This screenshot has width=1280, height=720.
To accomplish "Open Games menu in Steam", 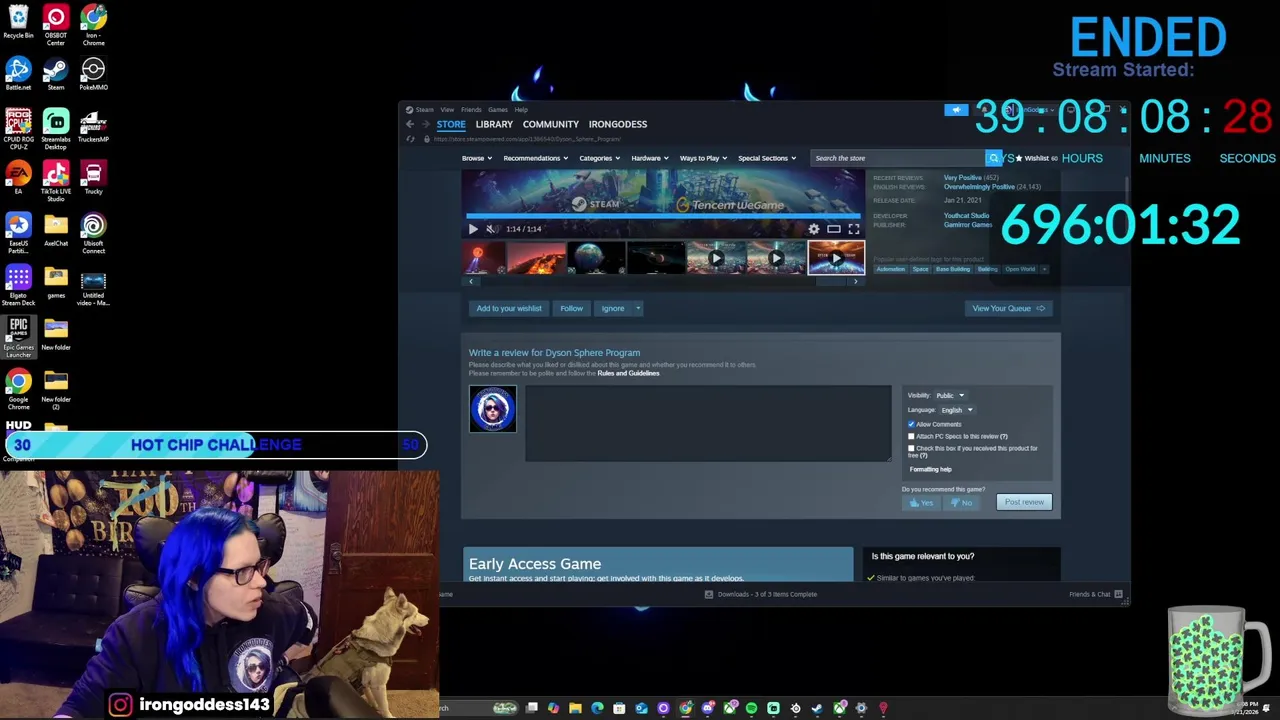I will [497, 110].
